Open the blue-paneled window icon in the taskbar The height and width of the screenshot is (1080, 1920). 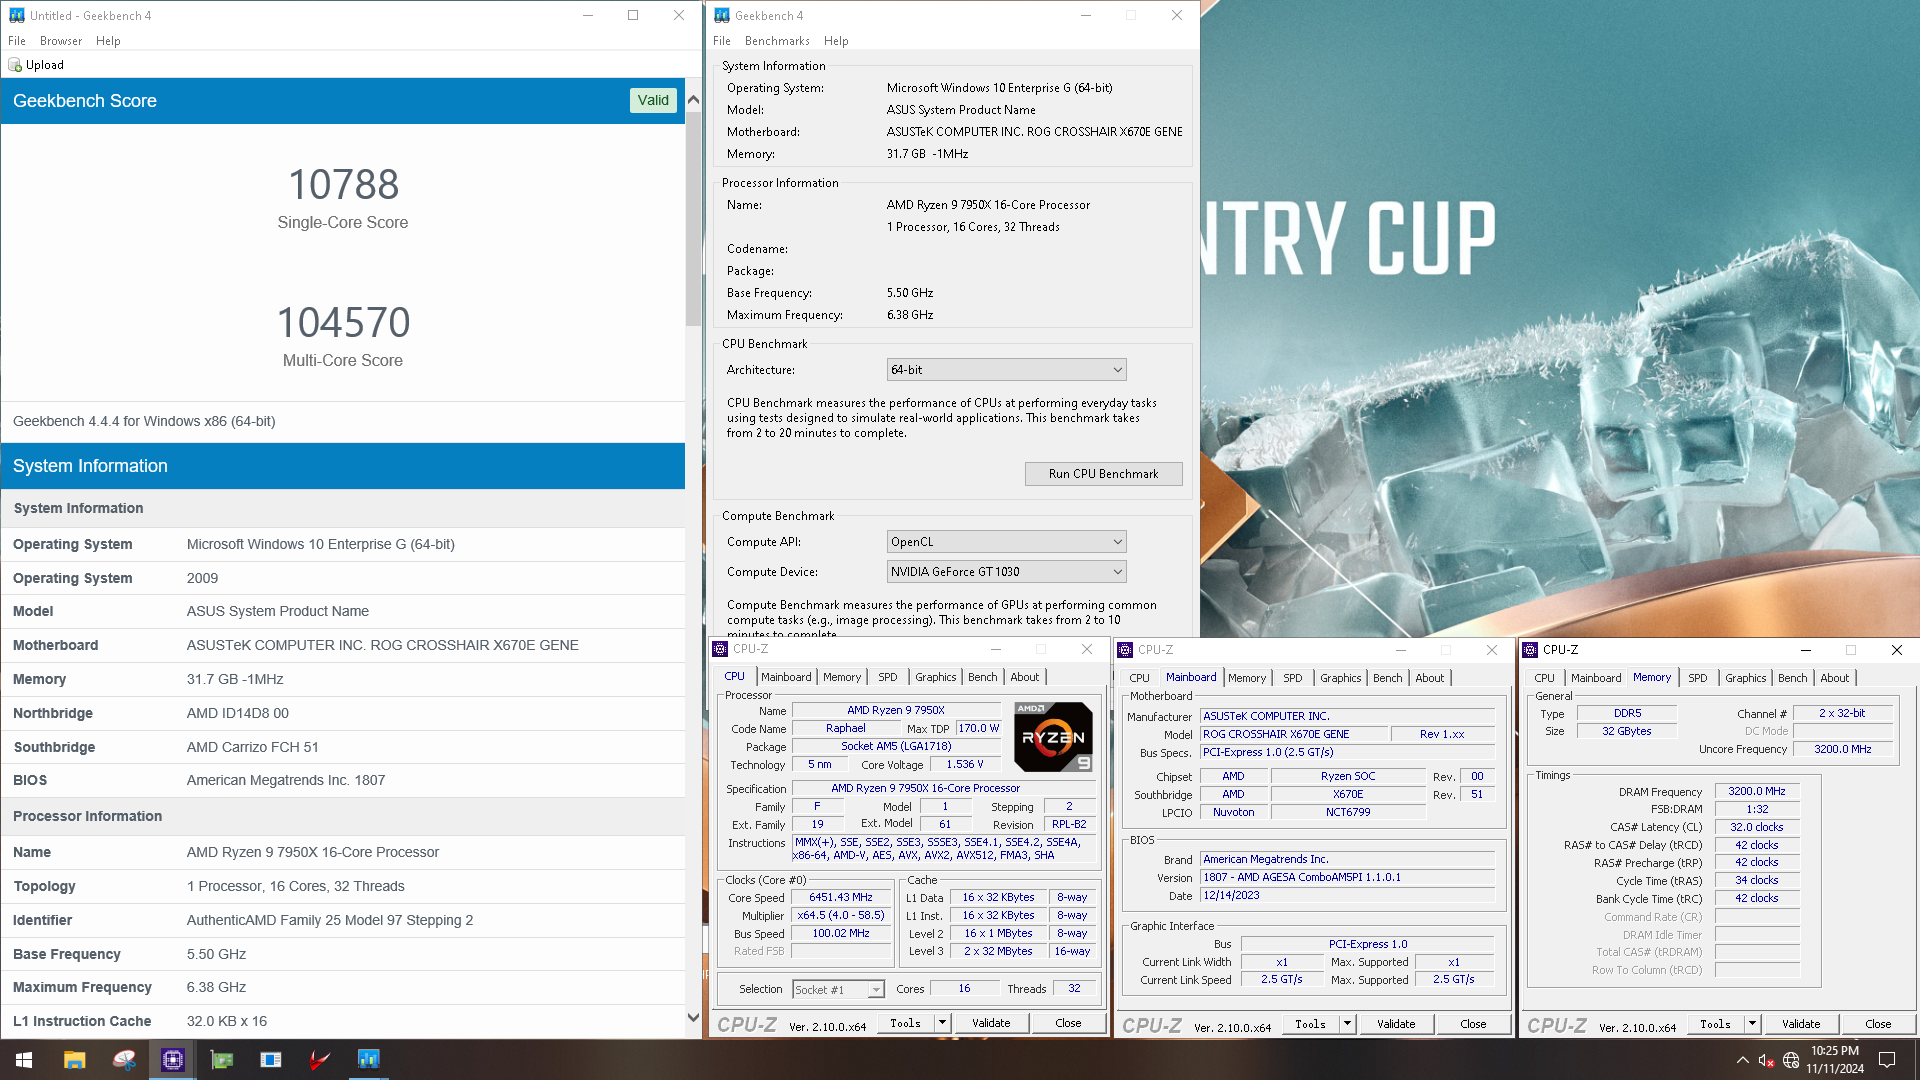[271, 1060]
